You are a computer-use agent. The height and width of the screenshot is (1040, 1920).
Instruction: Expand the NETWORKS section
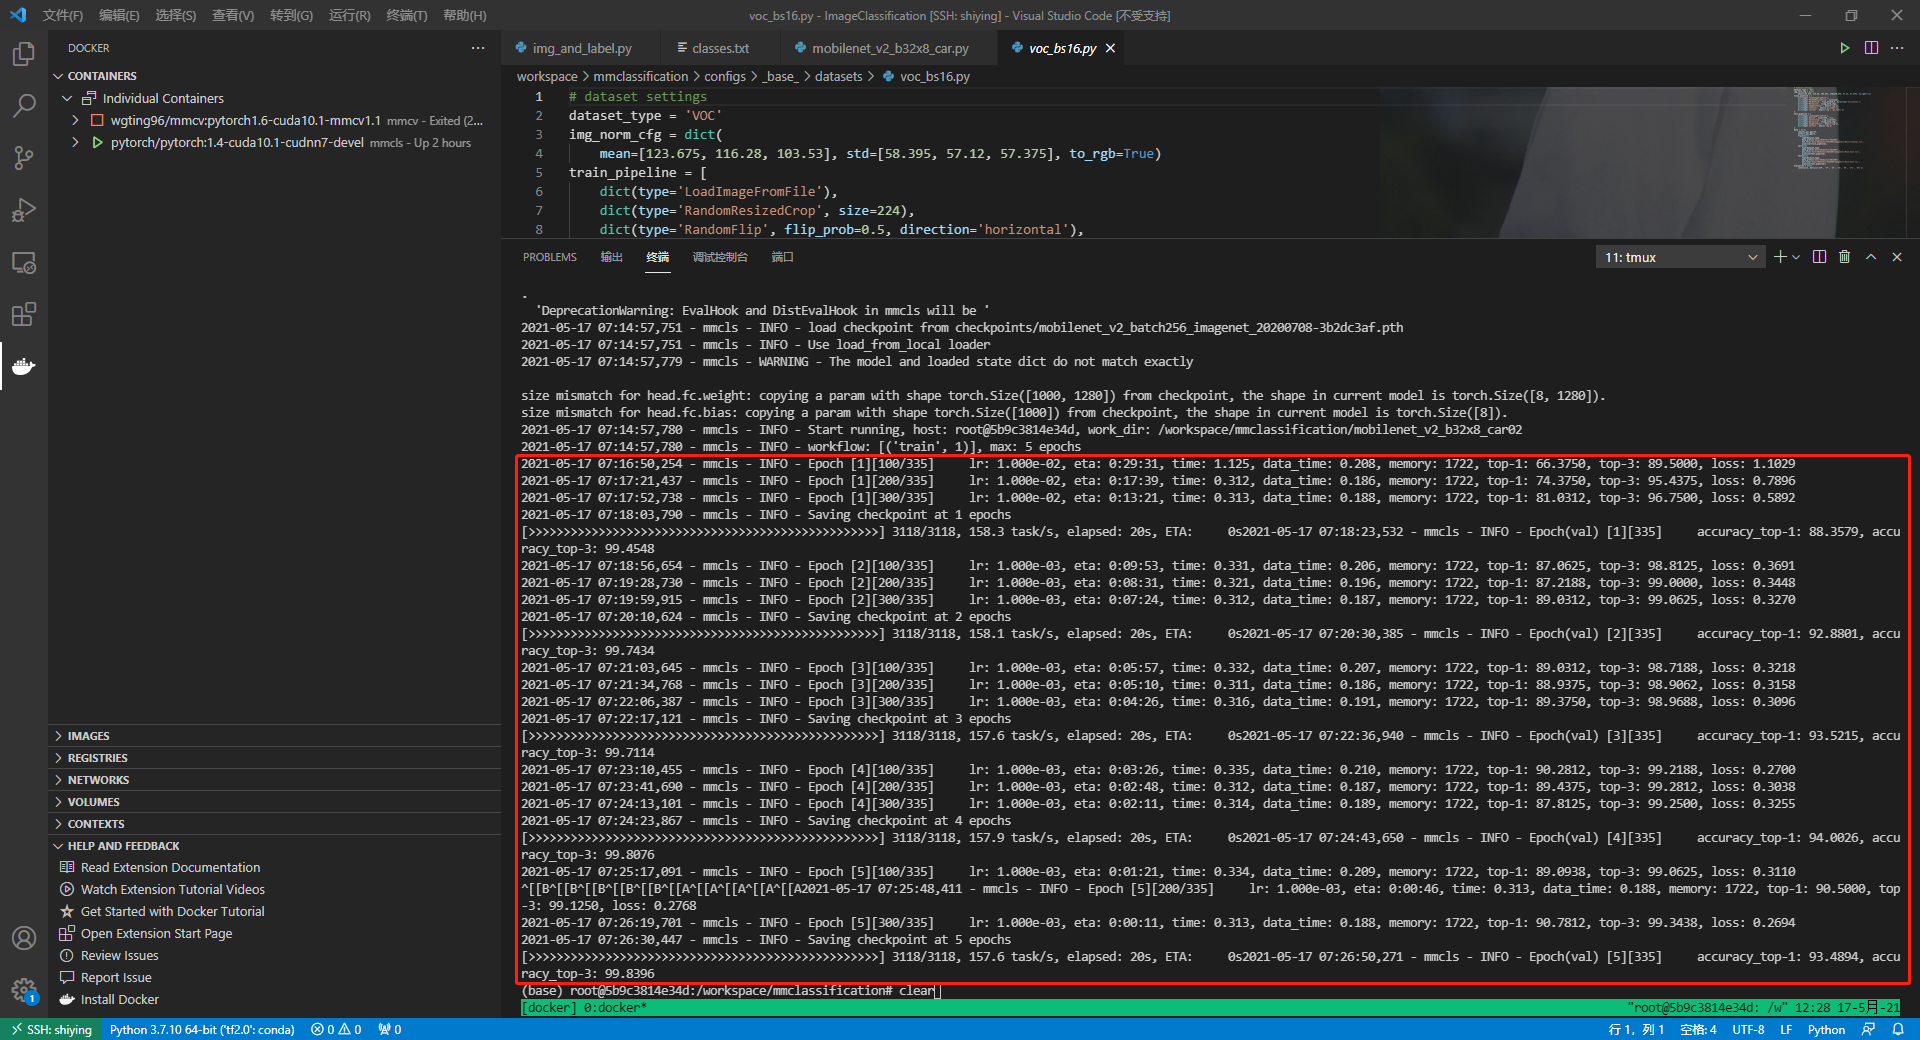[x=274, y=780]
